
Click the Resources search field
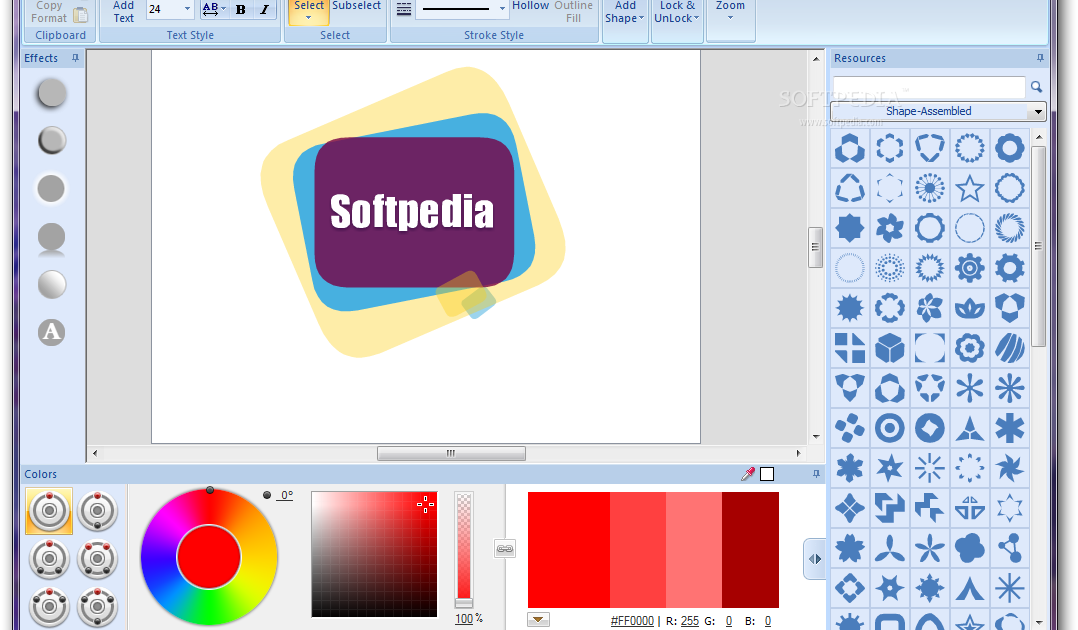coord(929,87)
